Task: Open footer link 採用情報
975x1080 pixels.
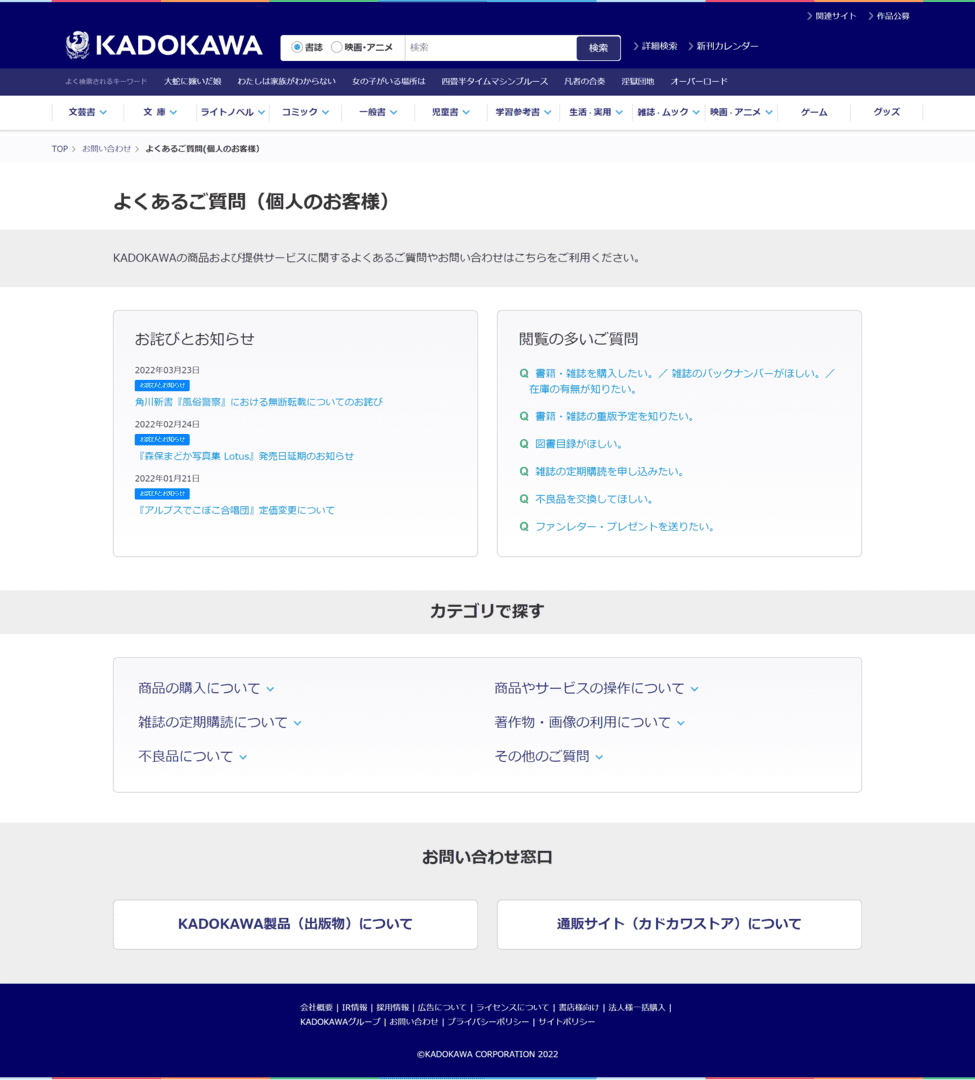Action: (x=392, y=1008)
